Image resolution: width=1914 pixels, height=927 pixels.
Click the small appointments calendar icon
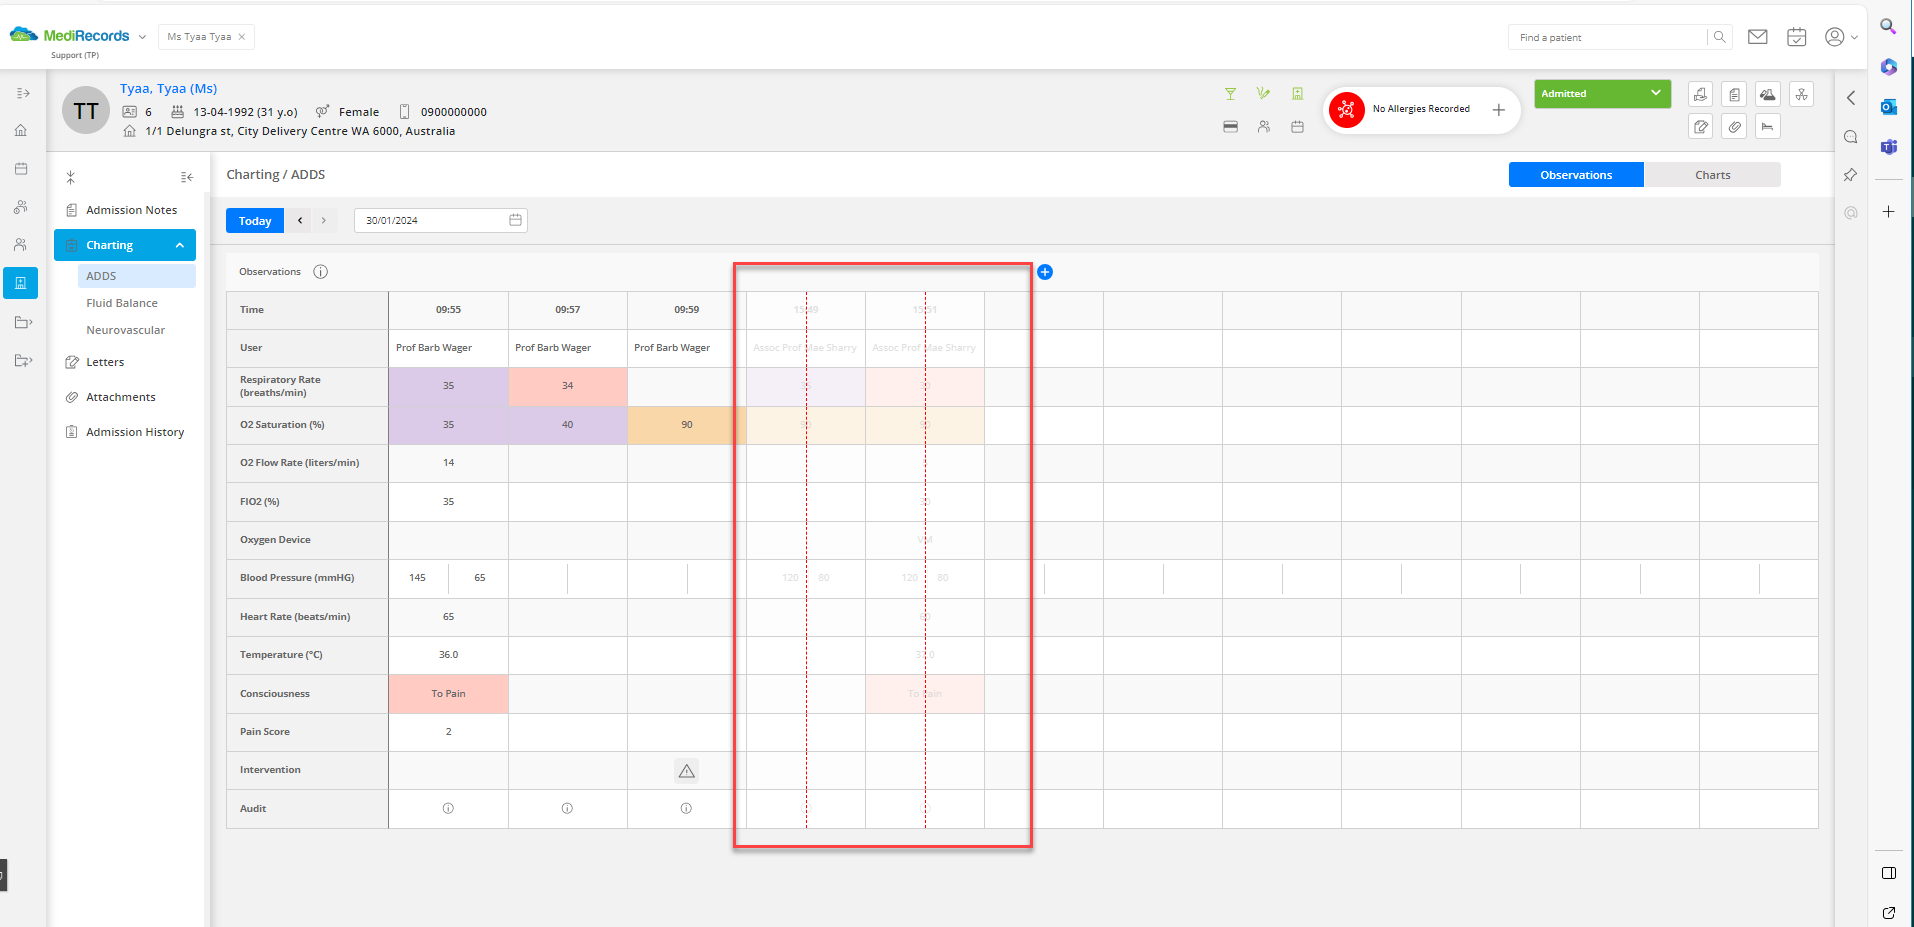(x=1297, y=127)
